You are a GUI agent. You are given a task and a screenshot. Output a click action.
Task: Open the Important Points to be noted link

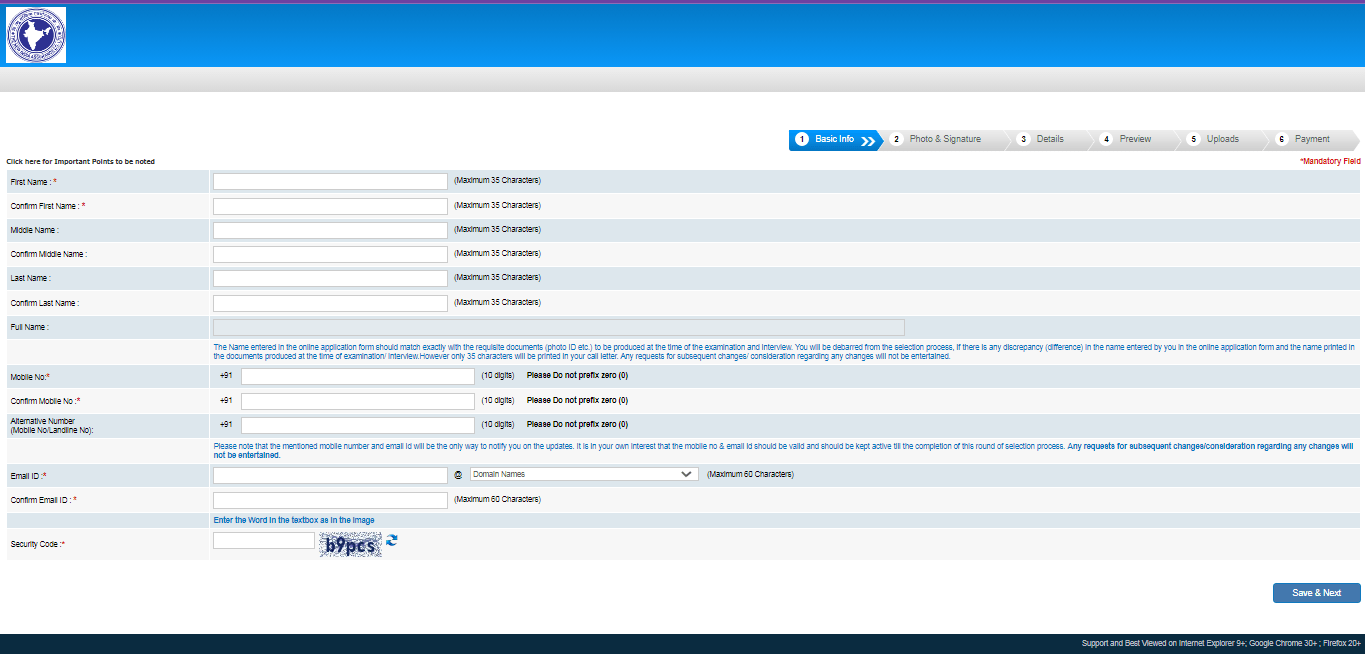pyautogui.click(x=78, y=161)
